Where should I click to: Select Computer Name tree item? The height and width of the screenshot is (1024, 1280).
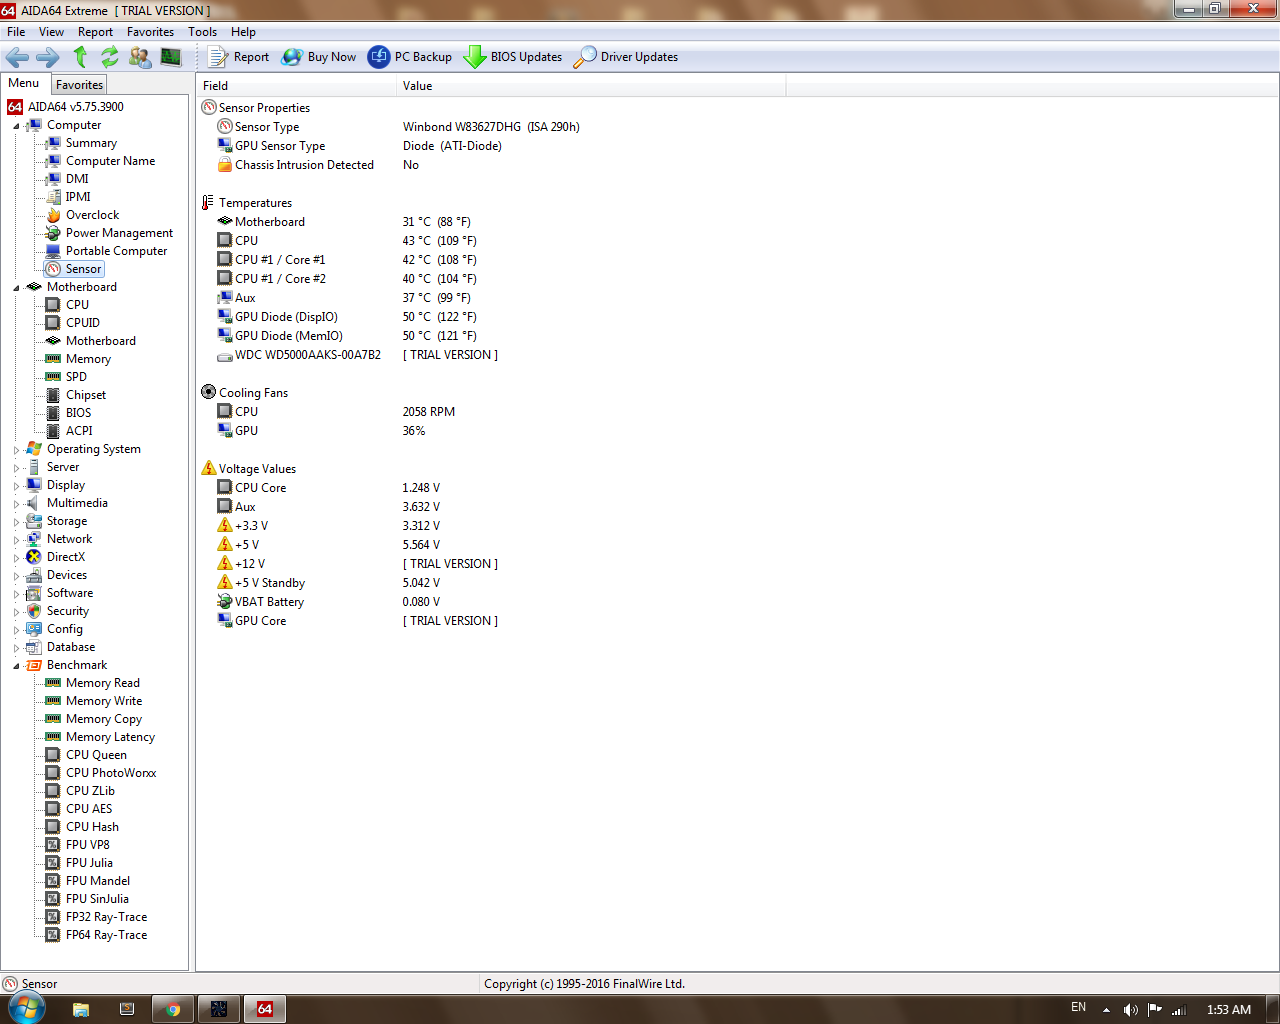coord(110,161)
